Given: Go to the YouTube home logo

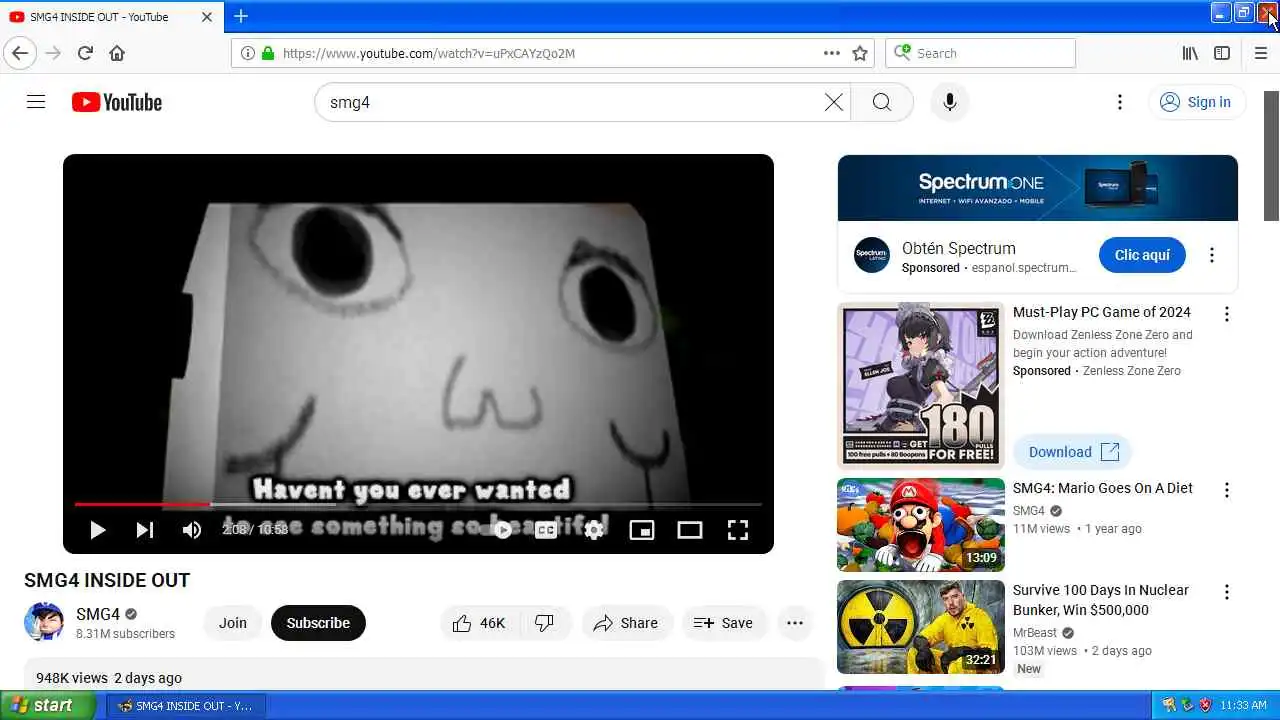Looking at the screenshot, I should coord(117,102).
